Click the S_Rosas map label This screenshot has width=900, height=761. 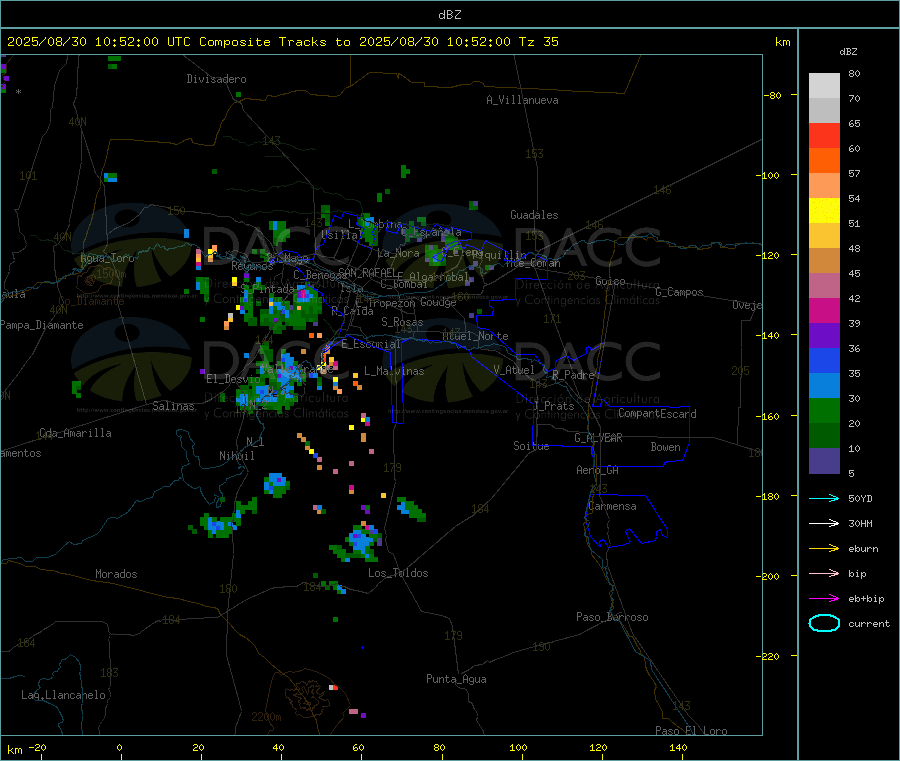pos(402,323)
